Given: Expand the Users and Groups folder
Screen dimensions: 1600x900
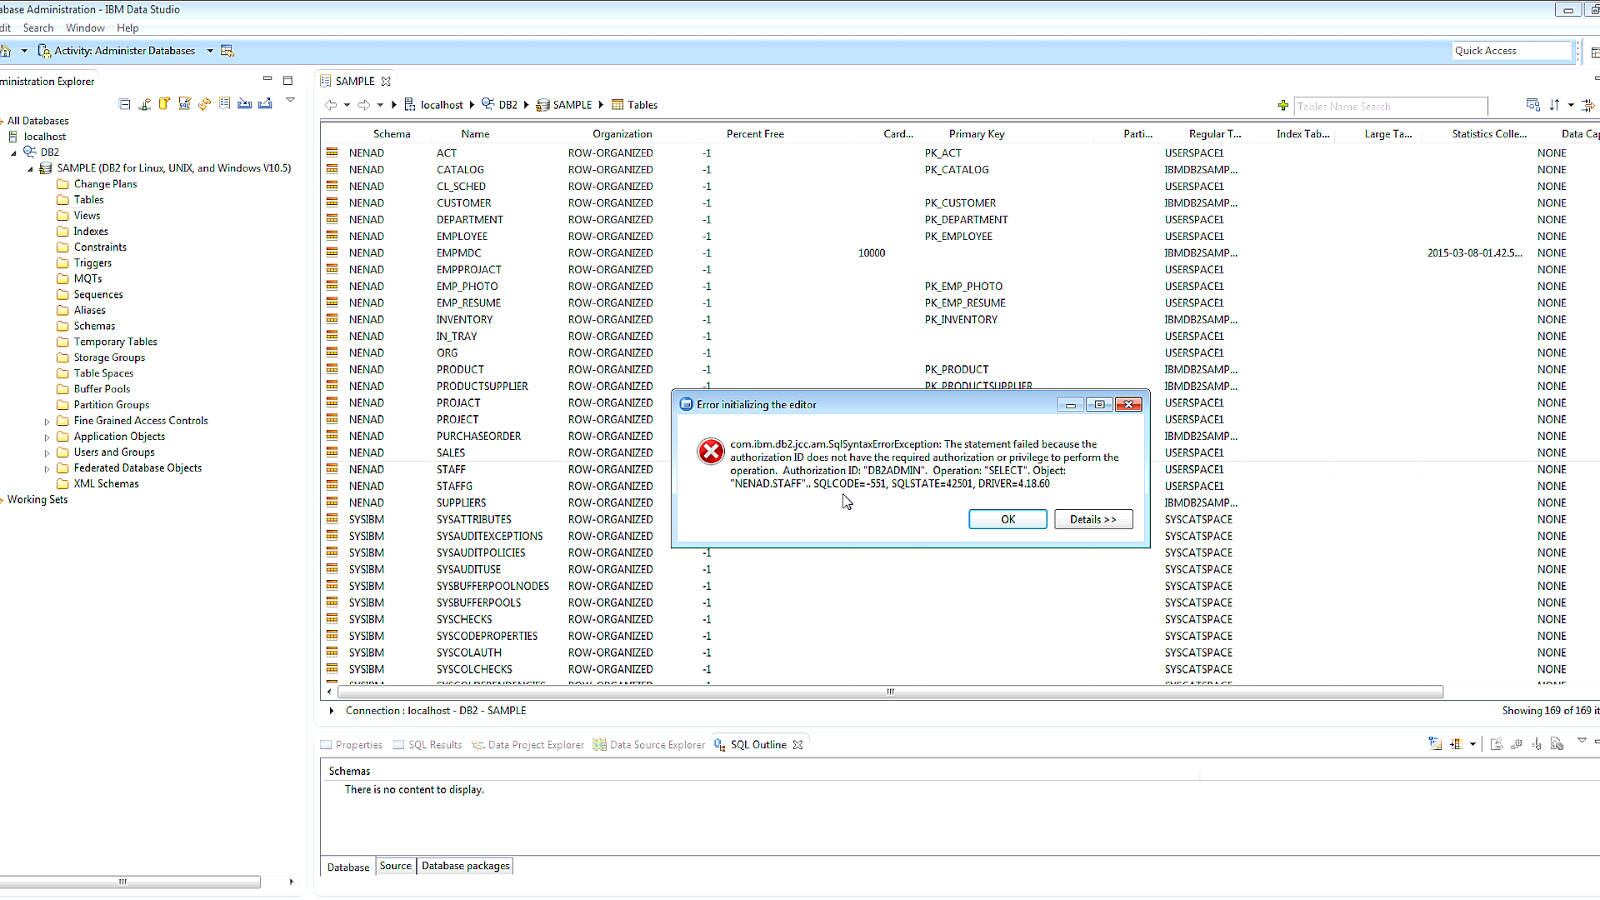Looking at the screenshot, I should [x=47, y=453].
